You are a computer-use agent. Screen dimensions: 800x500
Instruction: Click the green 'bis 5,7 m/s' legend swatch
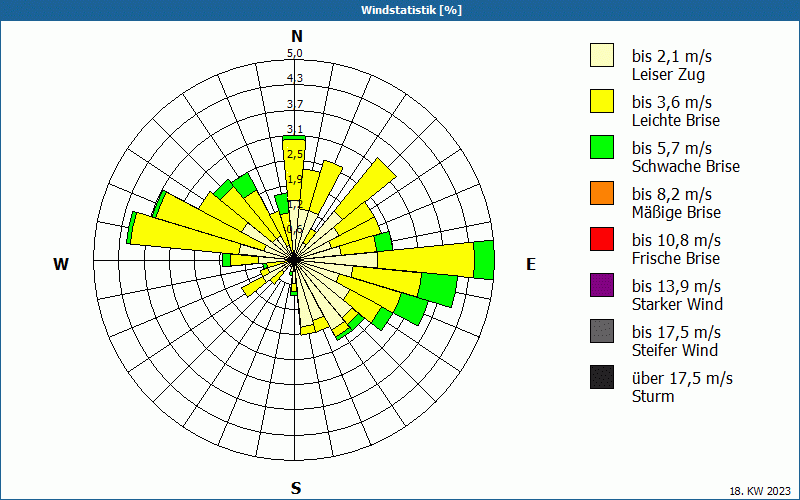tap(602, 147)
